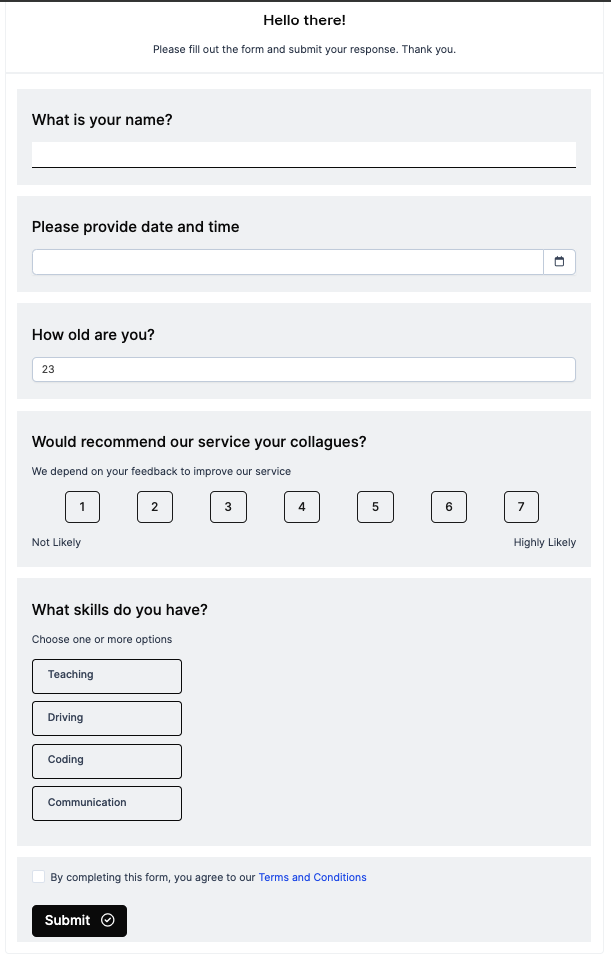Viewport: 611px width, 965px height.
Task: Choose rating 1 for recommendation
Action: click(x=82, y=507)
